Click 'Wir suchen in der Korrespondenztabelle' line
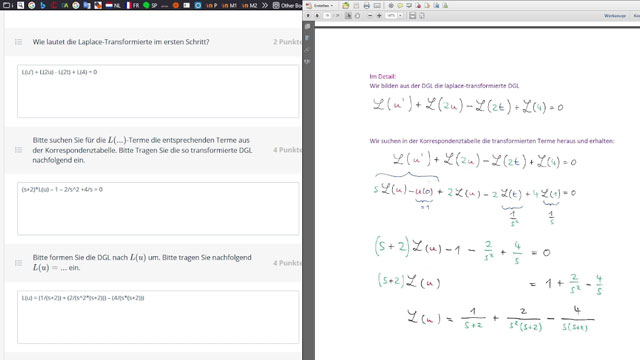 click(492, 141)
